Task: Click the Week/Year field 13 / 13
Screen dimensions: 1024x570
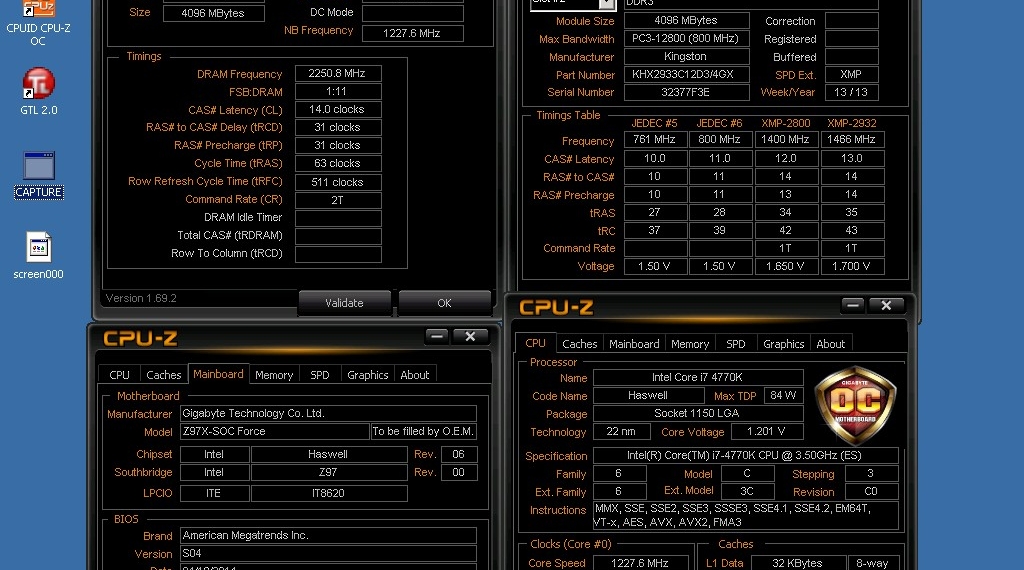Action: 851,92
